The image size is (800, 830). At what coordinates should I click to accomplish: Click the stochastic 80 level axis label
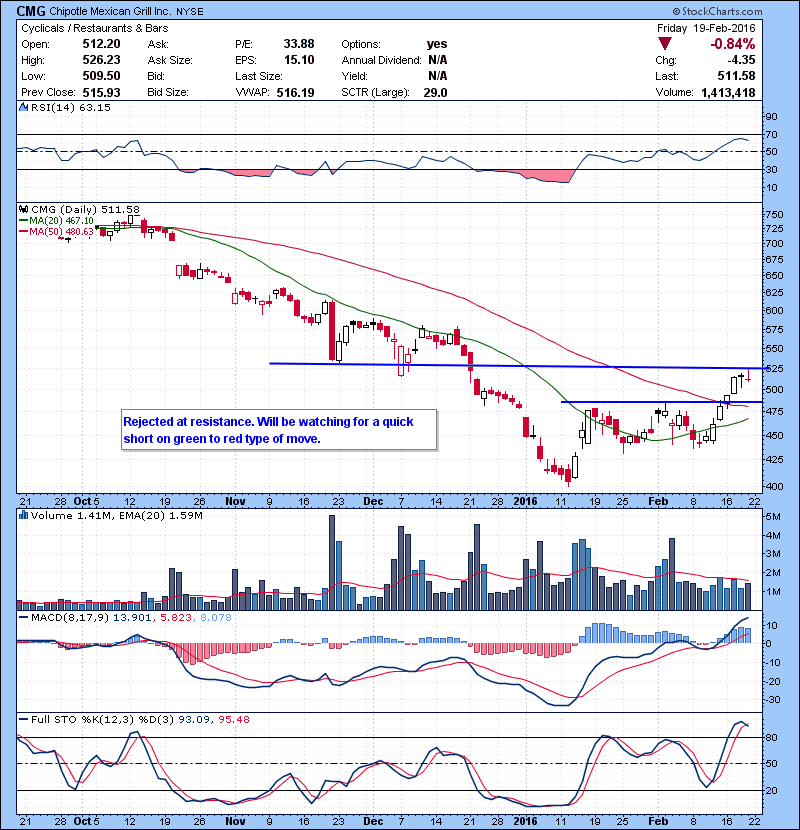pyautogui.click(x=771, y=737)
